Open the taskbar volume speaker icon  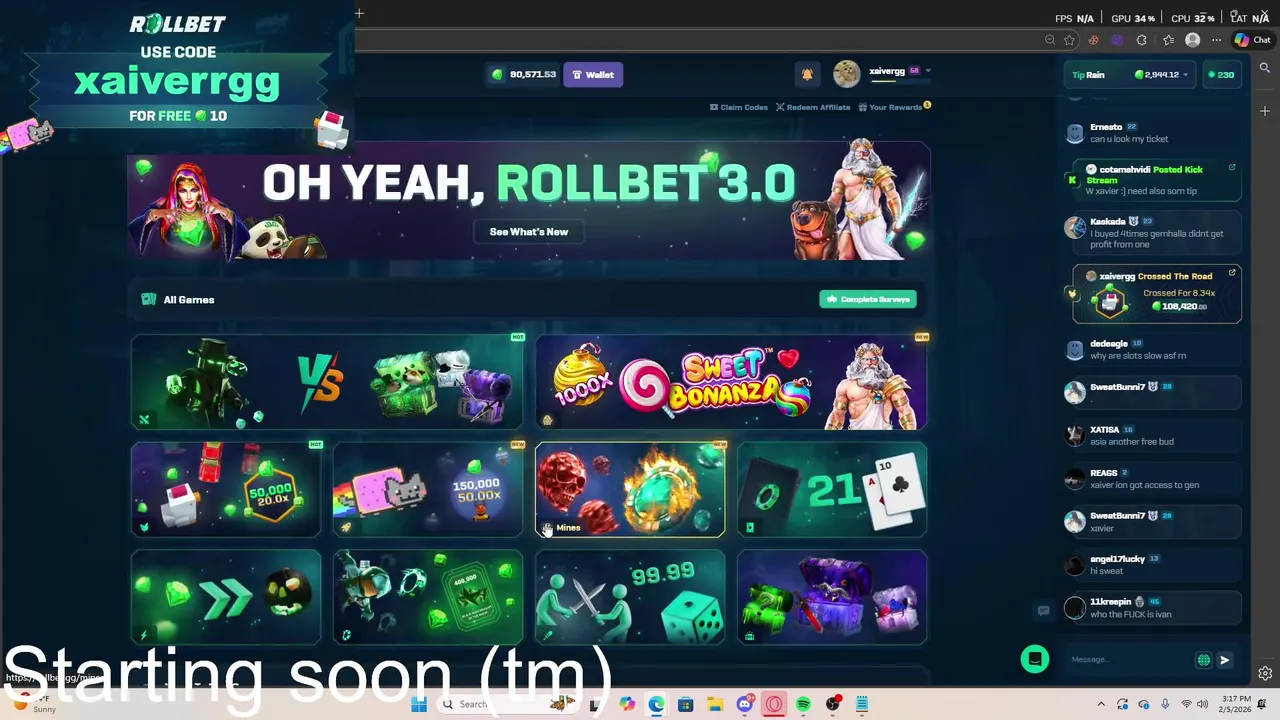coord(1202,704)
